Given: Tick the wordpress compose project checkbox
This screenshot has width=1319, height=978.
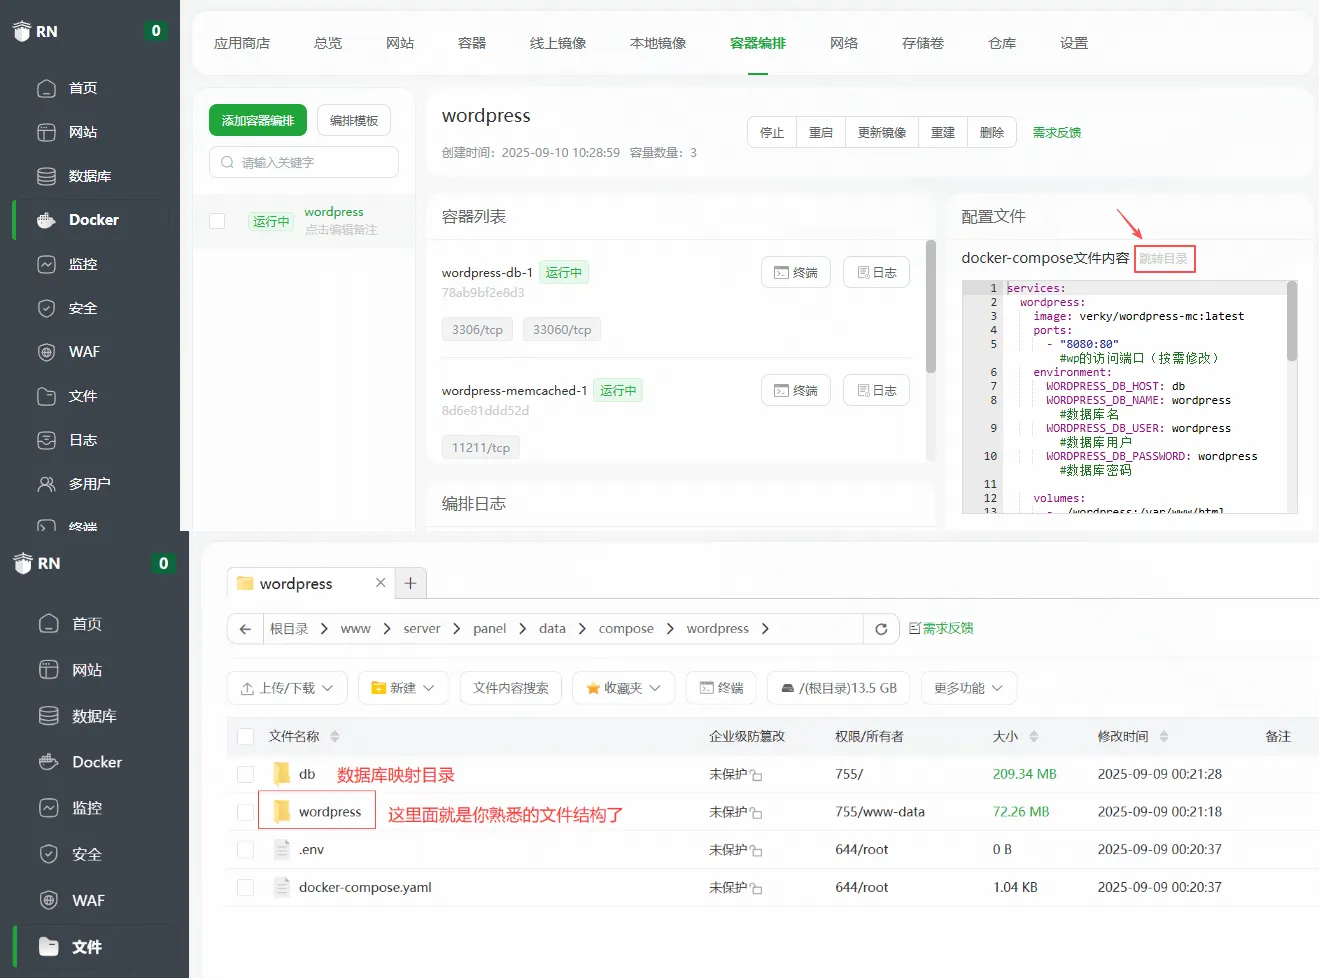Looking at the screenshot, I should (x=217, y=221).
